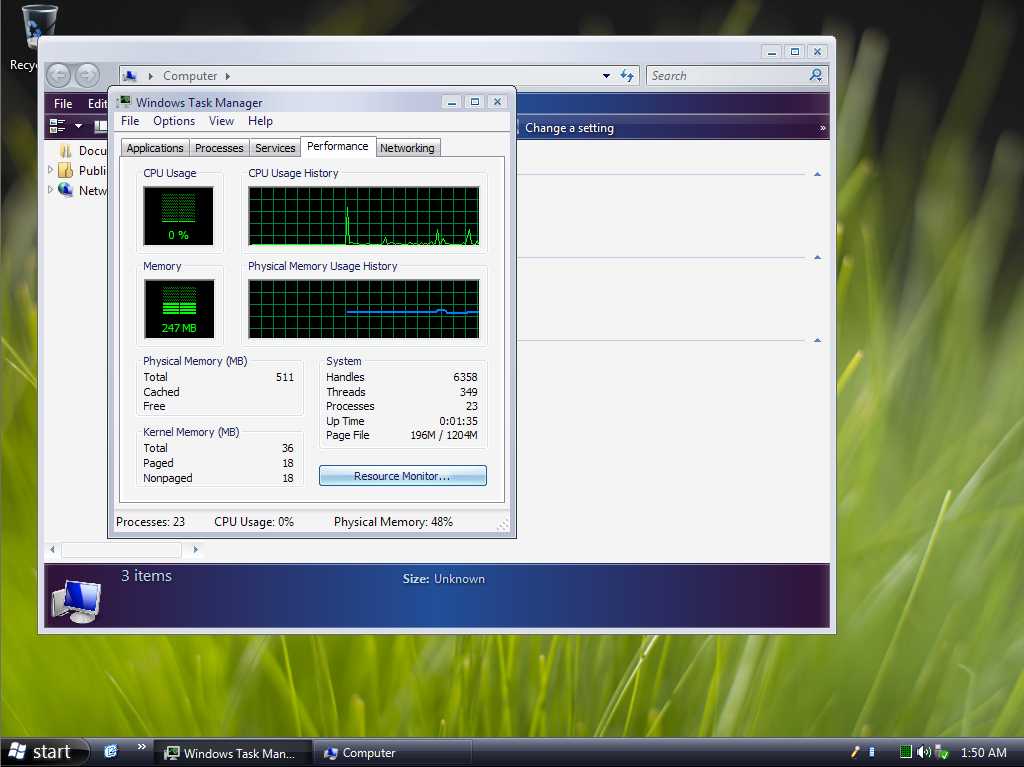Click the Up Time value 0:01:35
Image resolution: width=1024 pixels, height=767 pixels.
[458, 421]
